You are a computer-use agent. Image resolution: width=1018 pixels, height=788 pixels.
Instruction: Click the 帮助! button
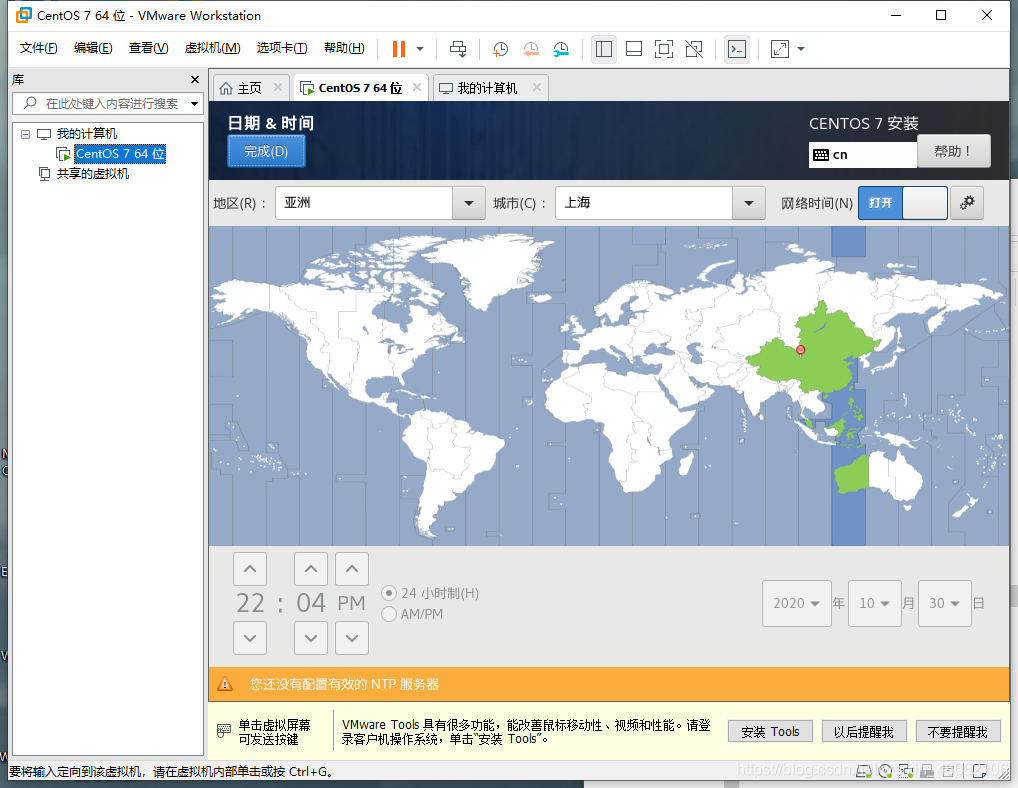pyautogui.click(x=954, y=151)
